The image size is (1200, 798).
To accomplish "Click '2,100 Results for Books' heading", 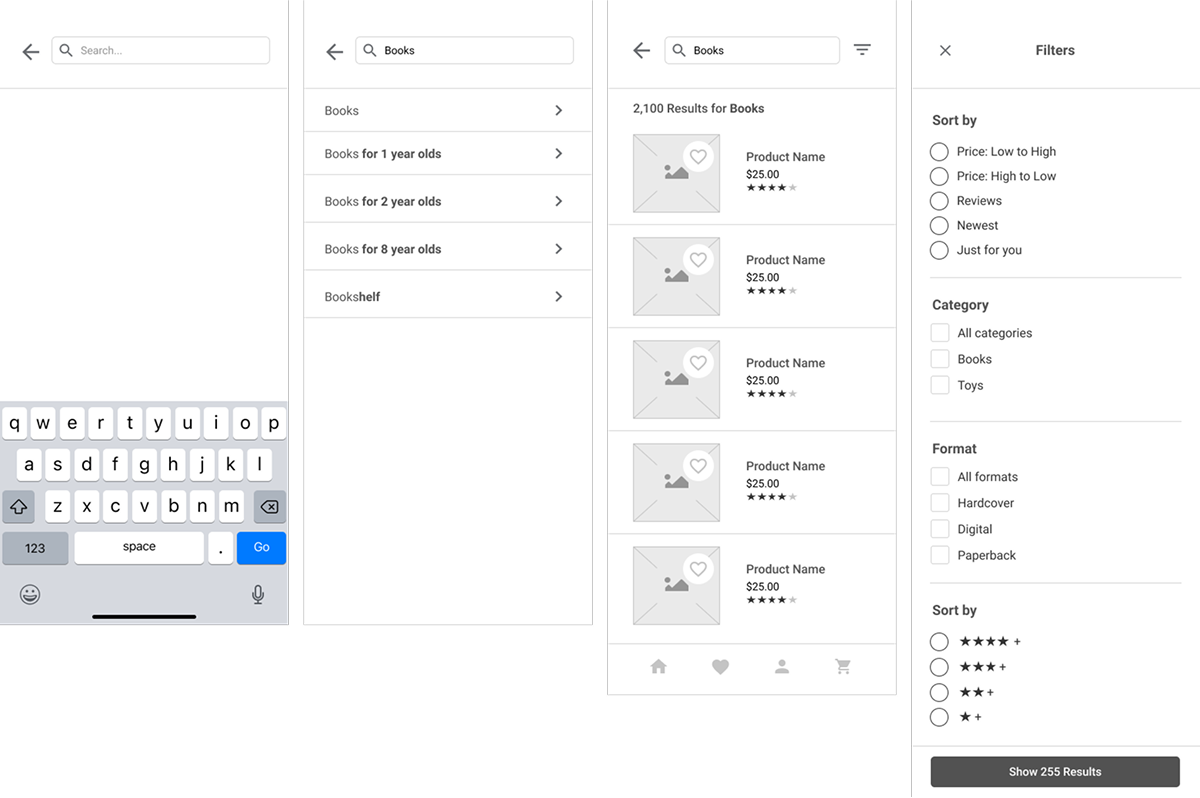I will pyautogui.click(x=699, y=109).
